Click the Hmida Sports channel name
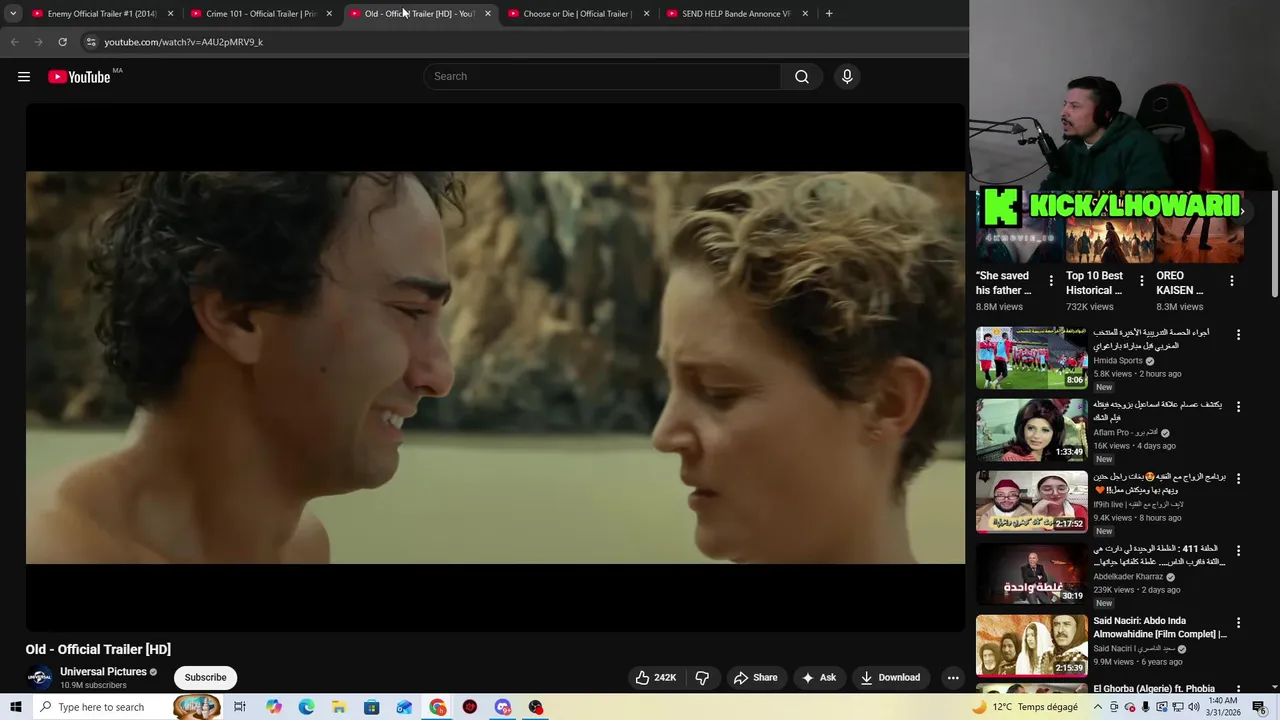Viewport: 1280px width, 720px height. pyautogui.click(x=1117, y=361)
